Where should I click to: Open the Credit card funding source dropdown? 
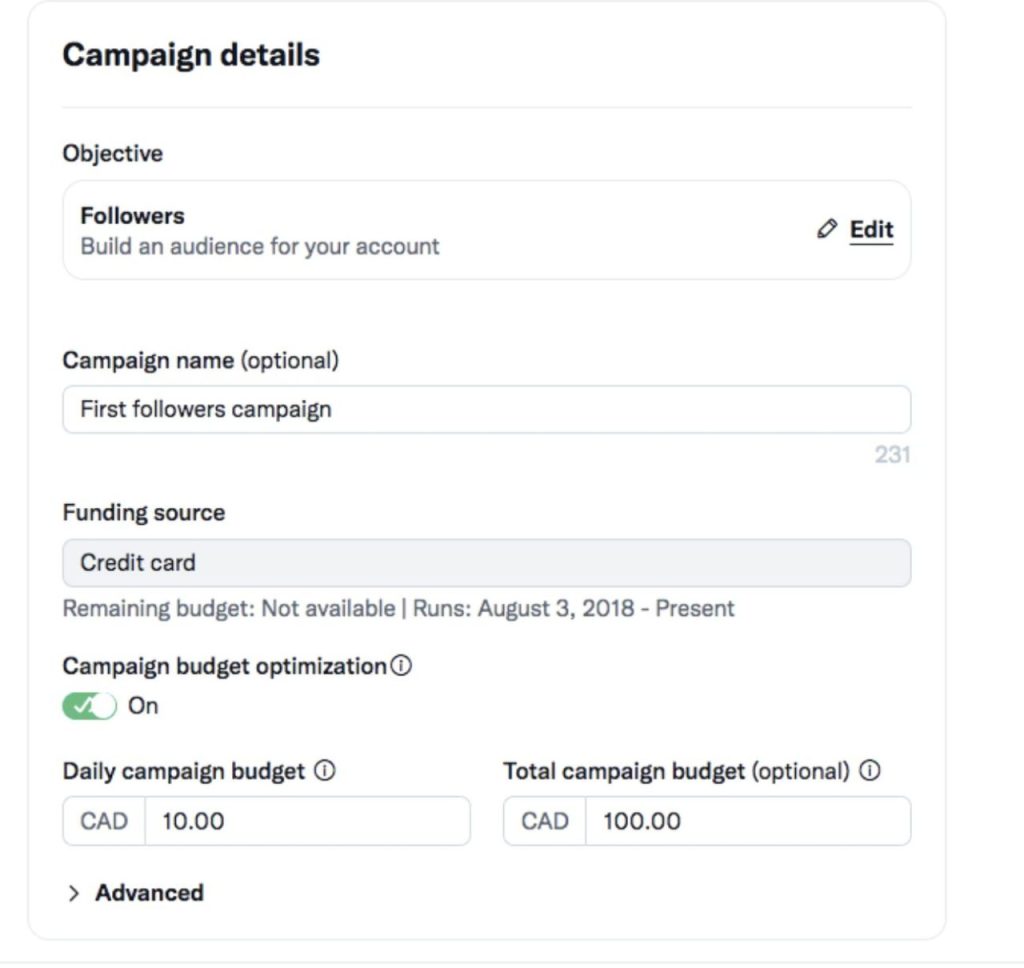pyautogui.click(x=487, y=563)
